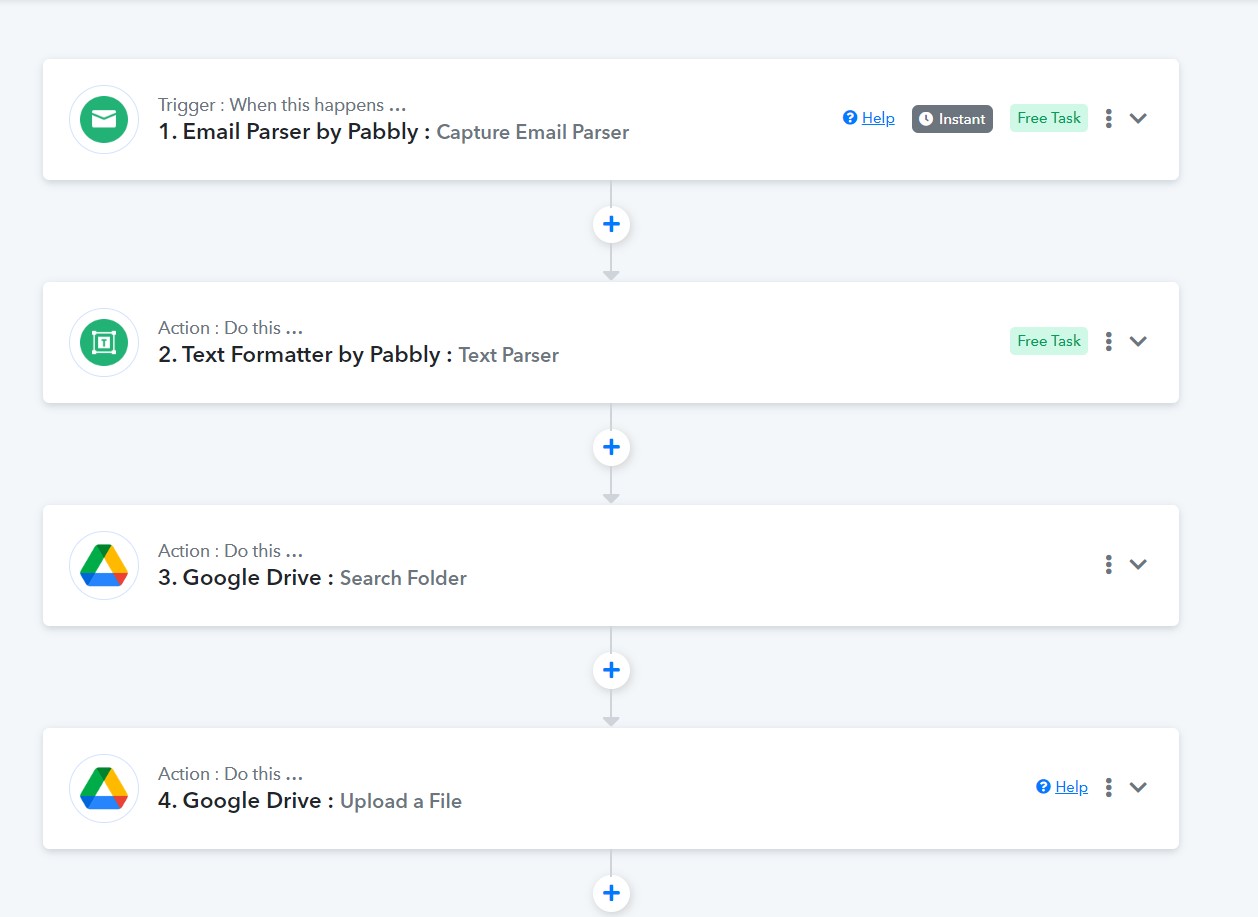1258x917 pixels.
Task: Add a step after Email Parser trigger
Action: click(611, 224)
